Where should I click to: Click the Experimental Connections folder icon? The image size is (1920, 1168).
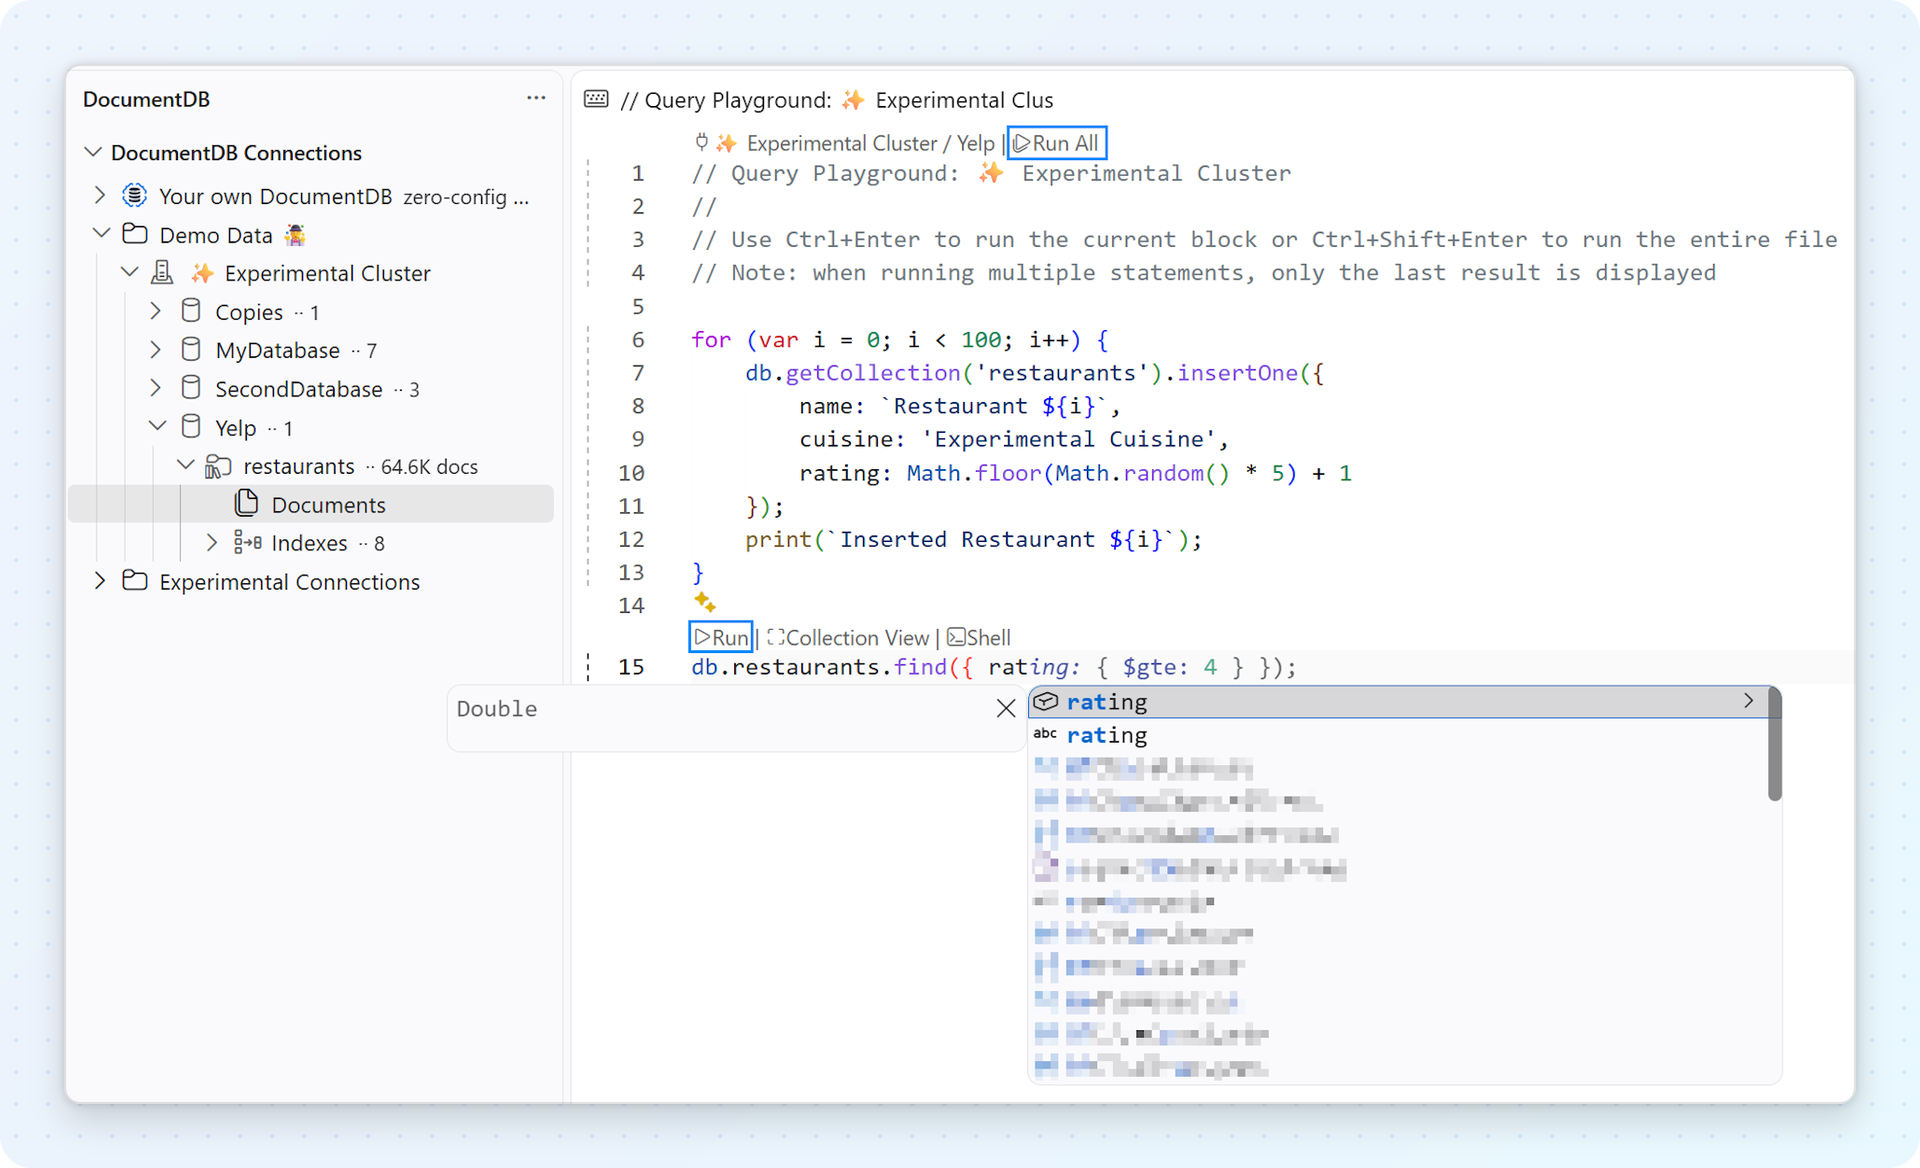point(135,581)
